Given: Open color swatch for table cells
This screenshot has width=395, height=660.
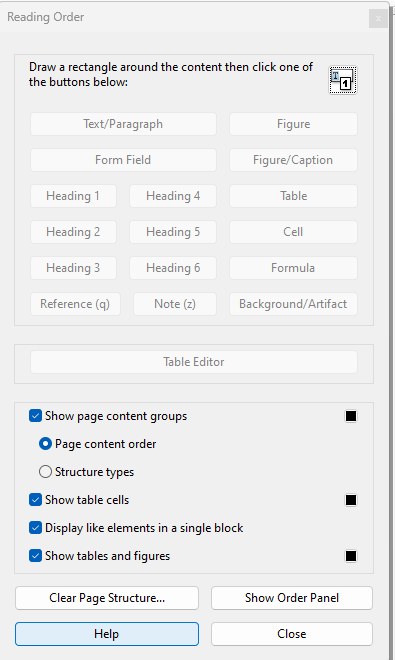Looking at the screenshot, I should tap(351, 500).
